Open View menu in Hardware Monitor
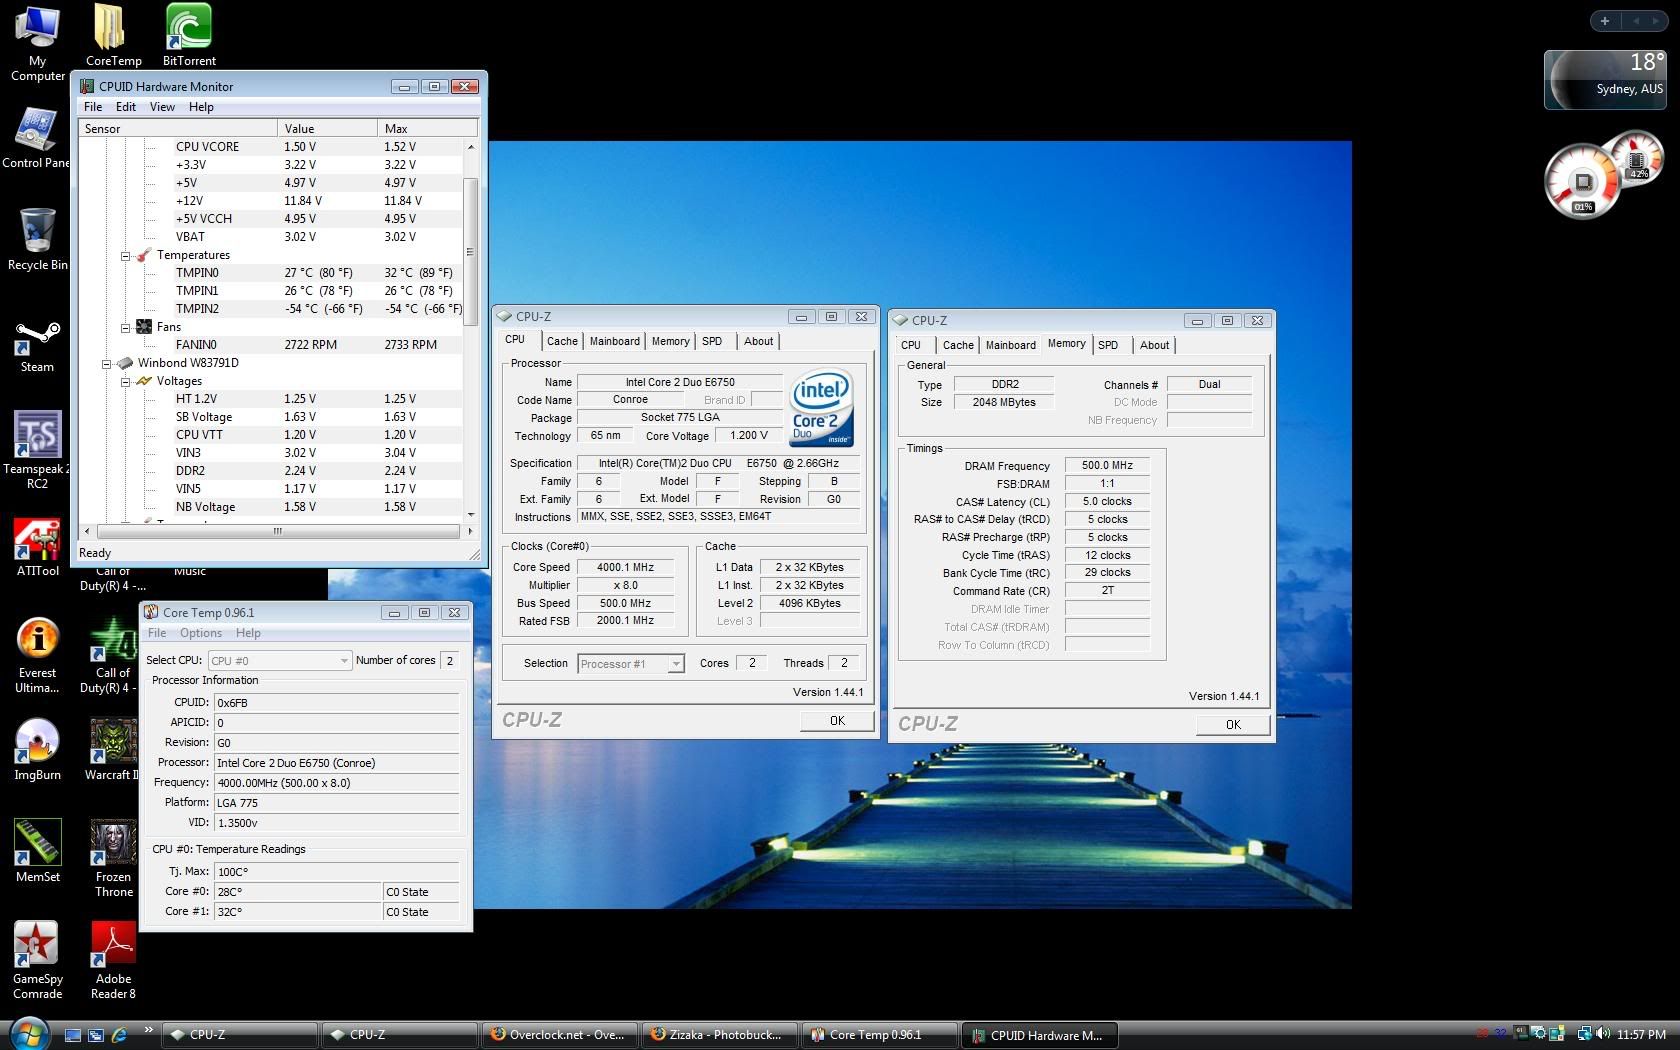This screenshot has width=1680, height=1050. click(162, 107)
